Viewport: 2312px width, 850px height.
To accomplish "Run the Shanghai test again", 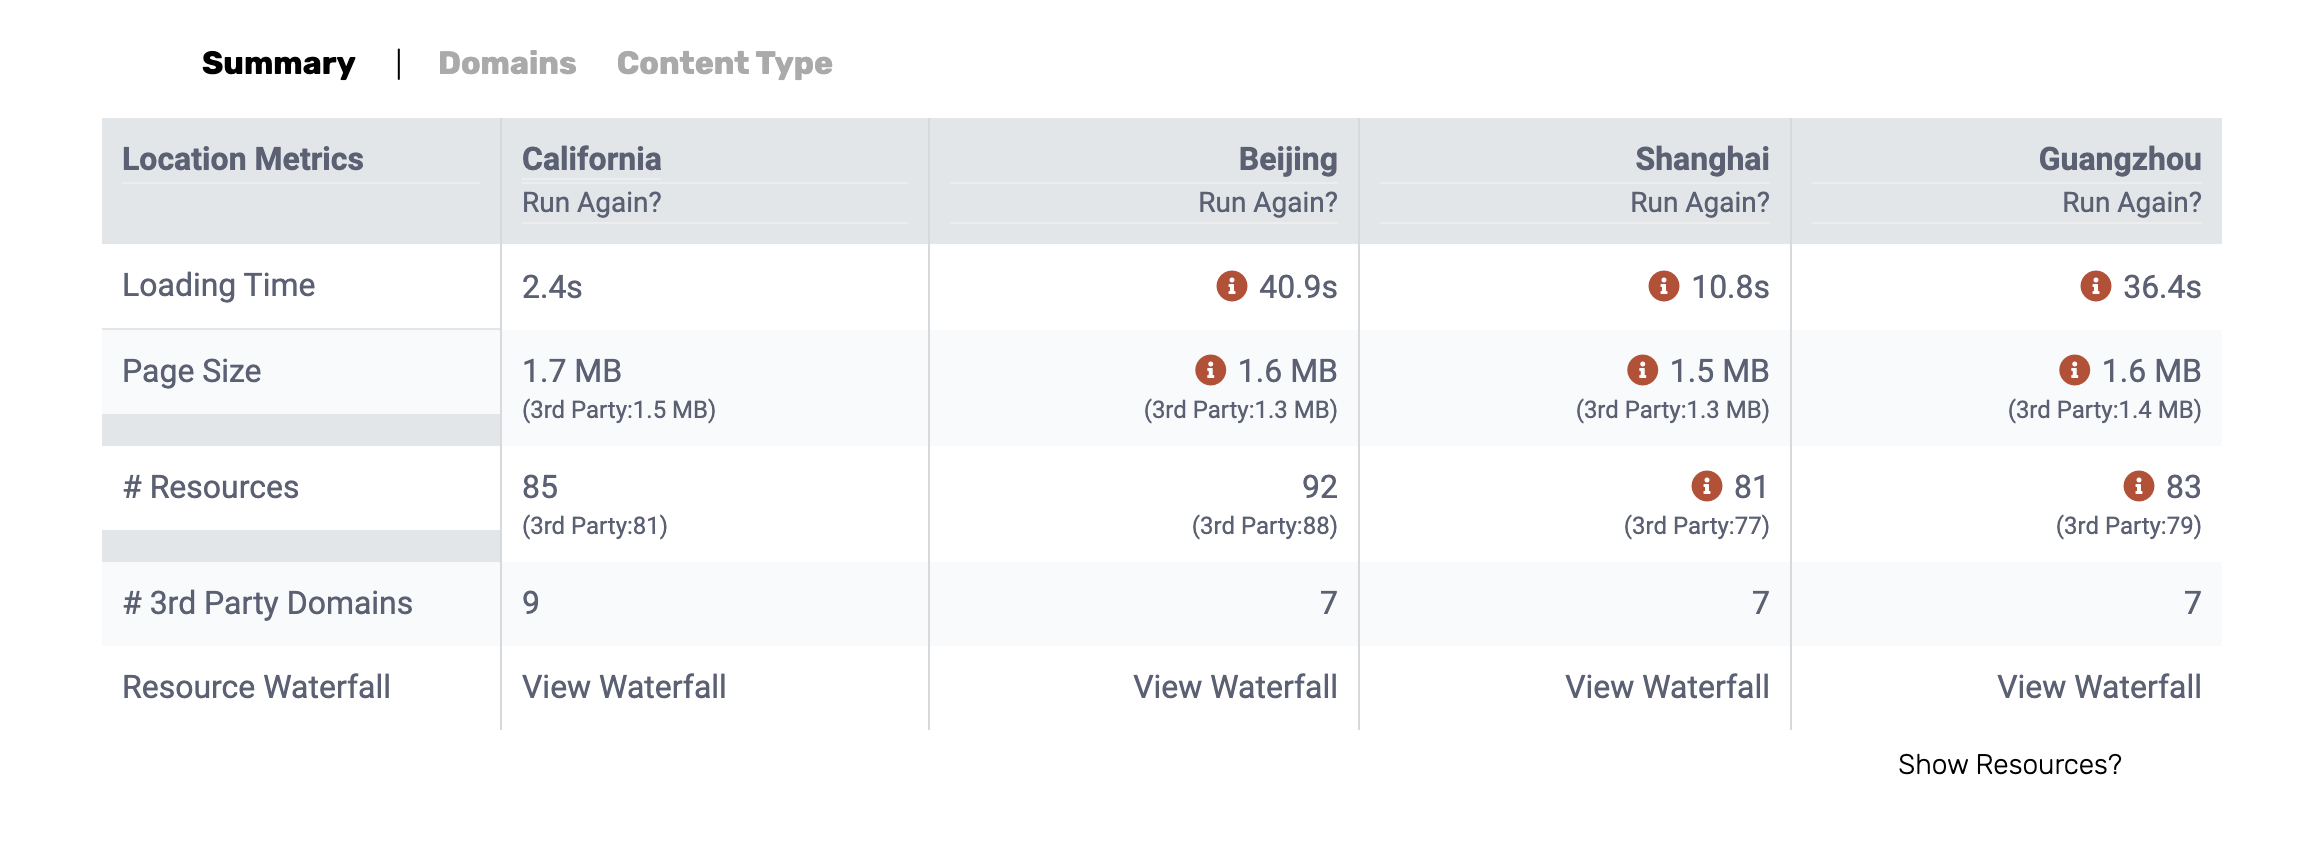I will pyautogui.click(x=1699, y=202).
